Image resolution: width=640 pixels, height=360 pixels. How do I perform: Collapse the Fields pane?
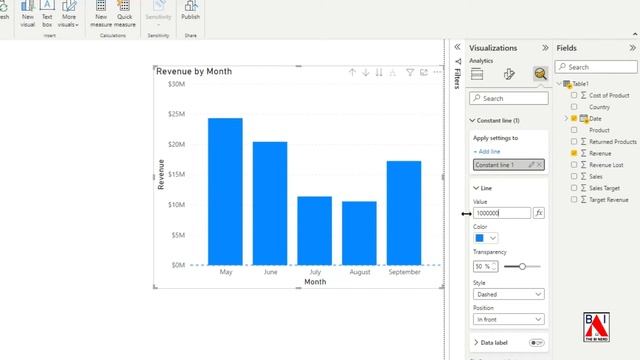(633, 48)
